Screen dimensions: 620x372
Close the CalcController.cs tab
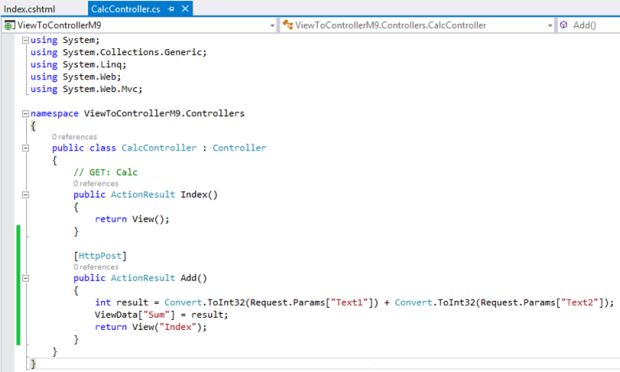(x=185, y=9)
